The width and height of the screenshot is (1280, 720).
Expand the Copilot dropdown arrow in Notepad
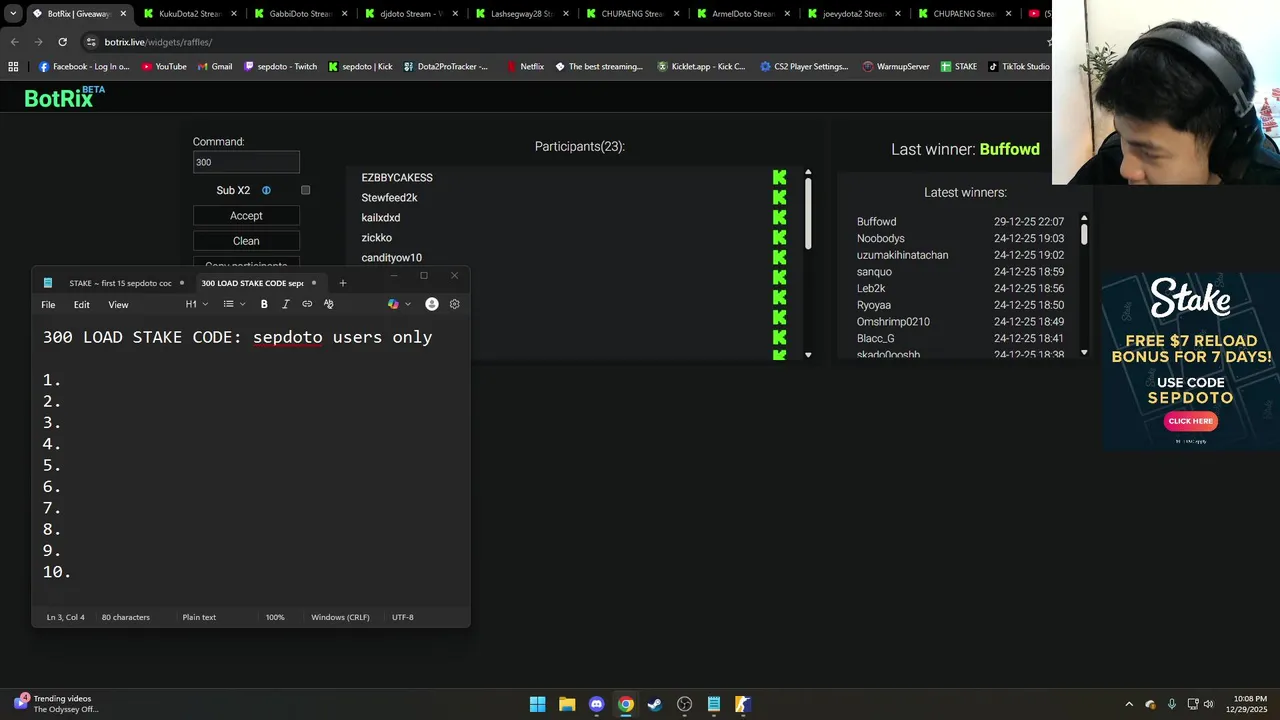click(408, 304)
